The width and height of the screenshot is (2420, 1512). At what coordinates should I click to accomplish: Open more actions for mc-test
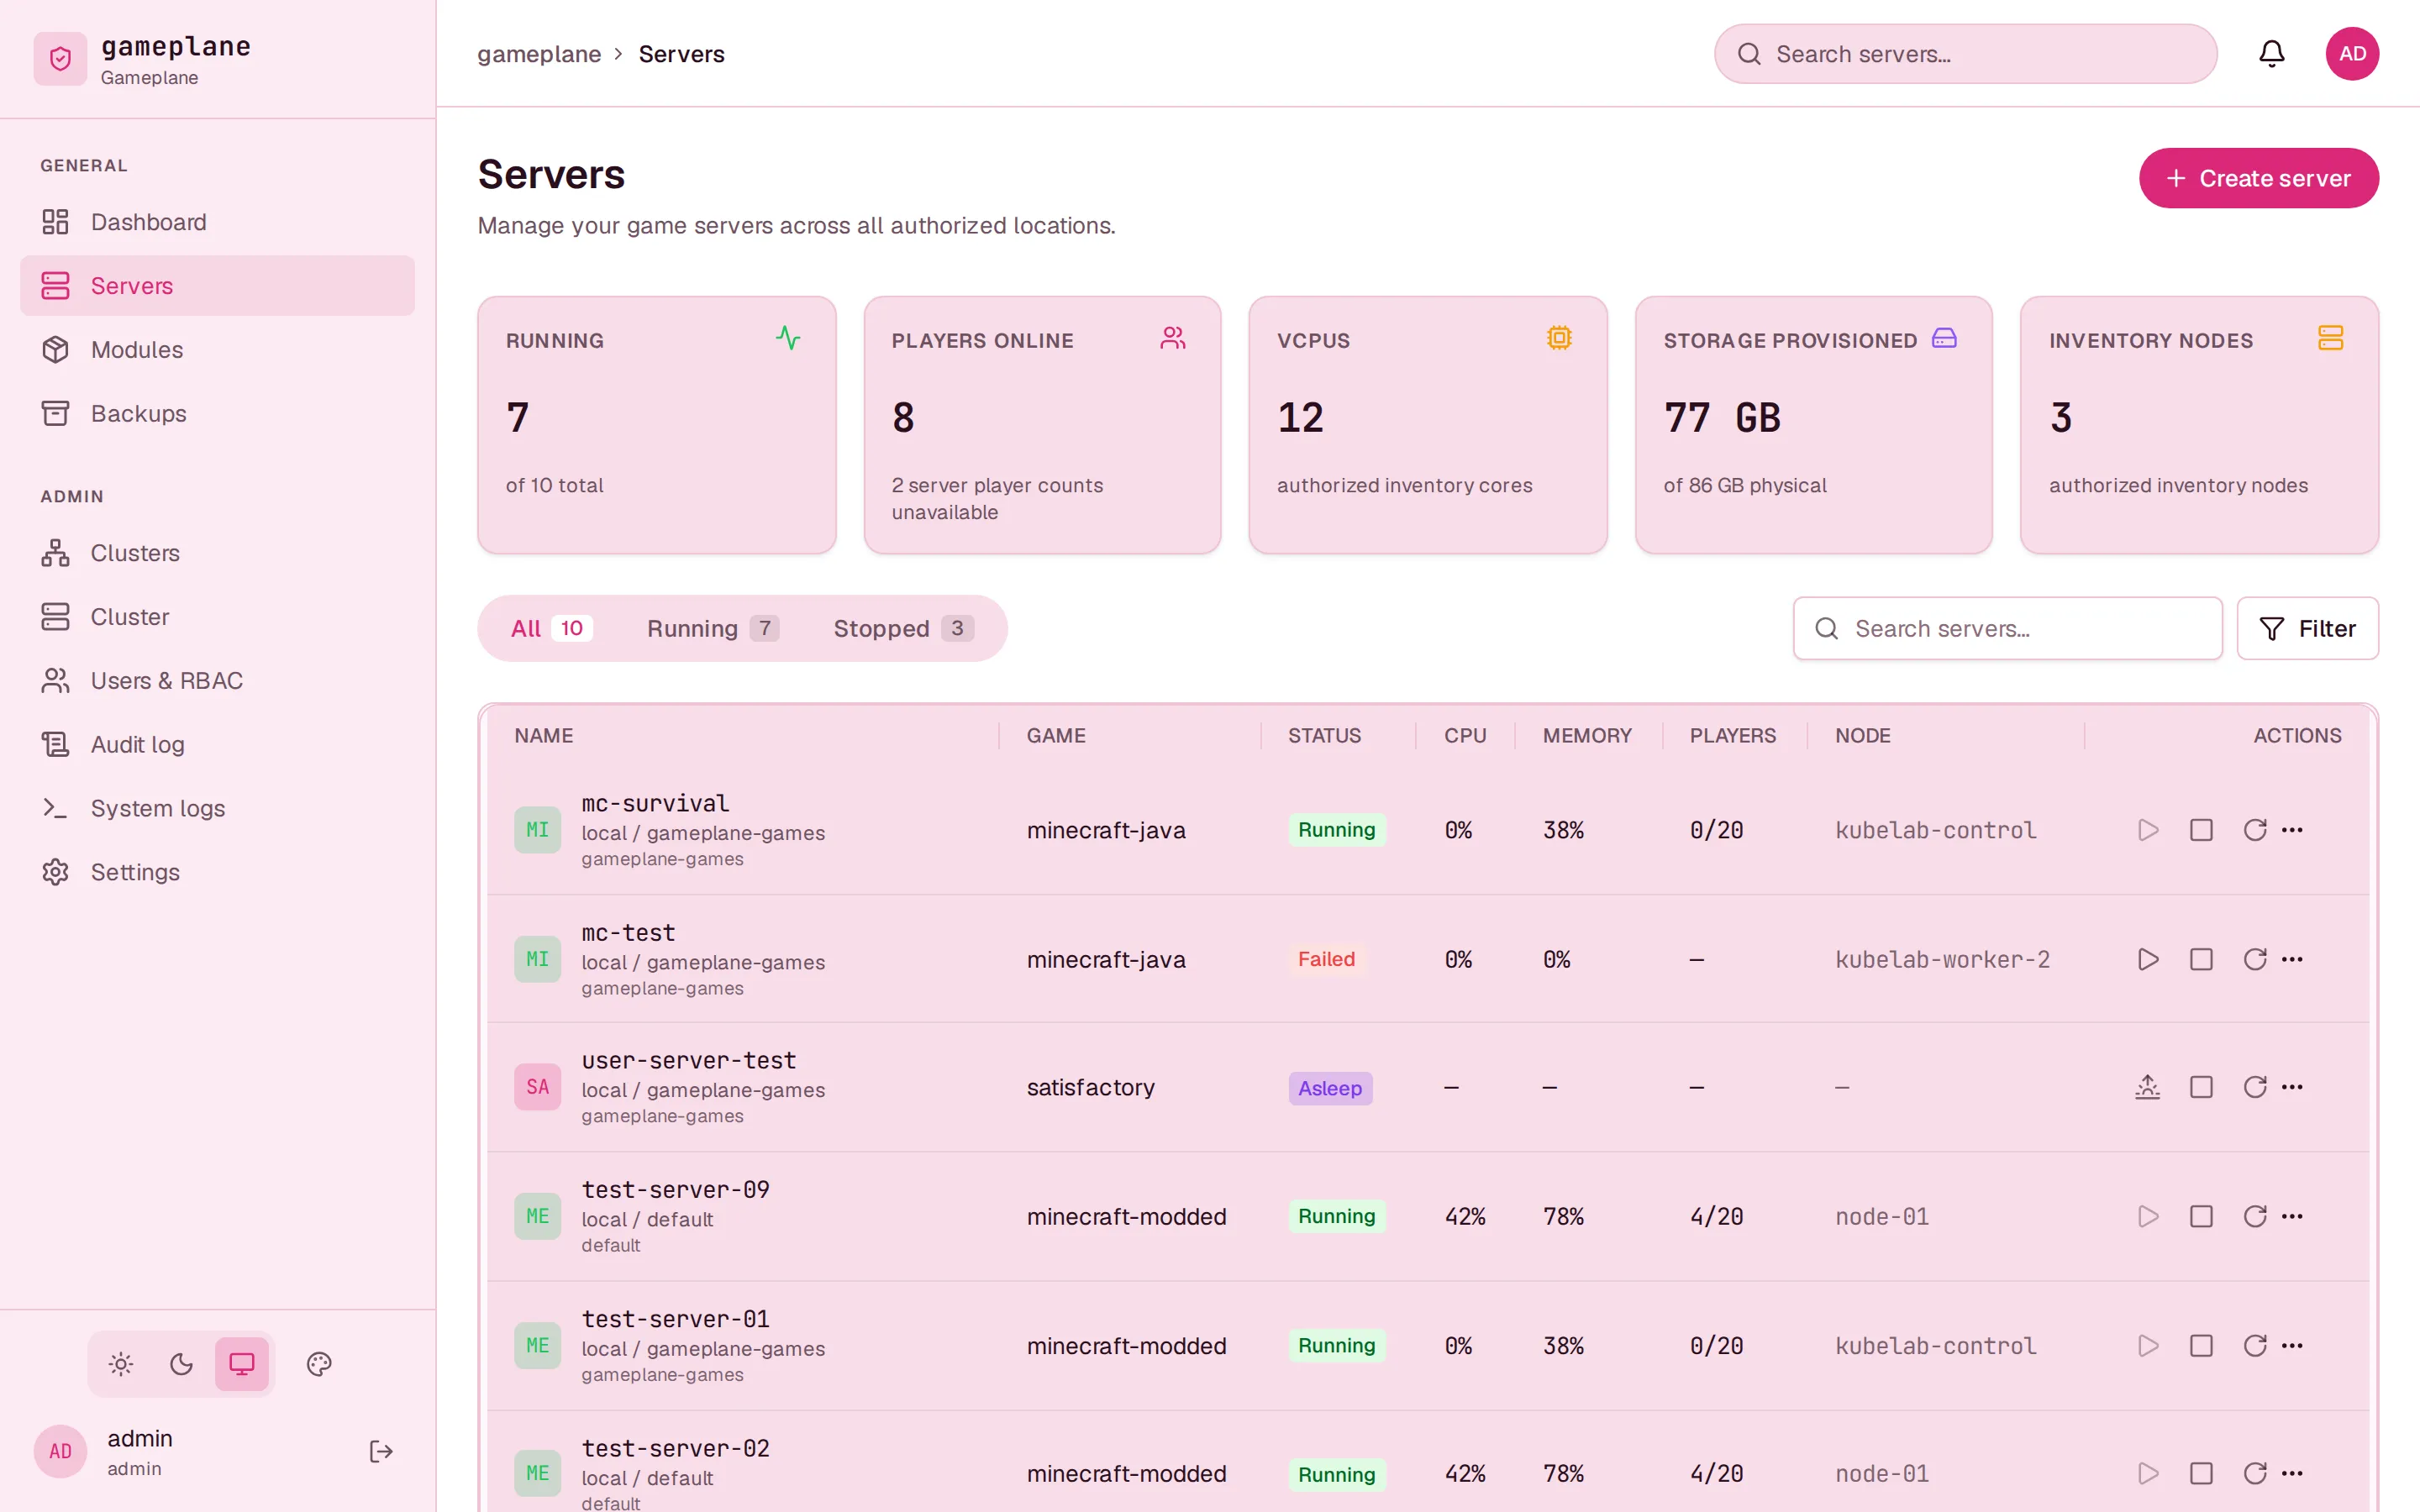pos(2292,959)
